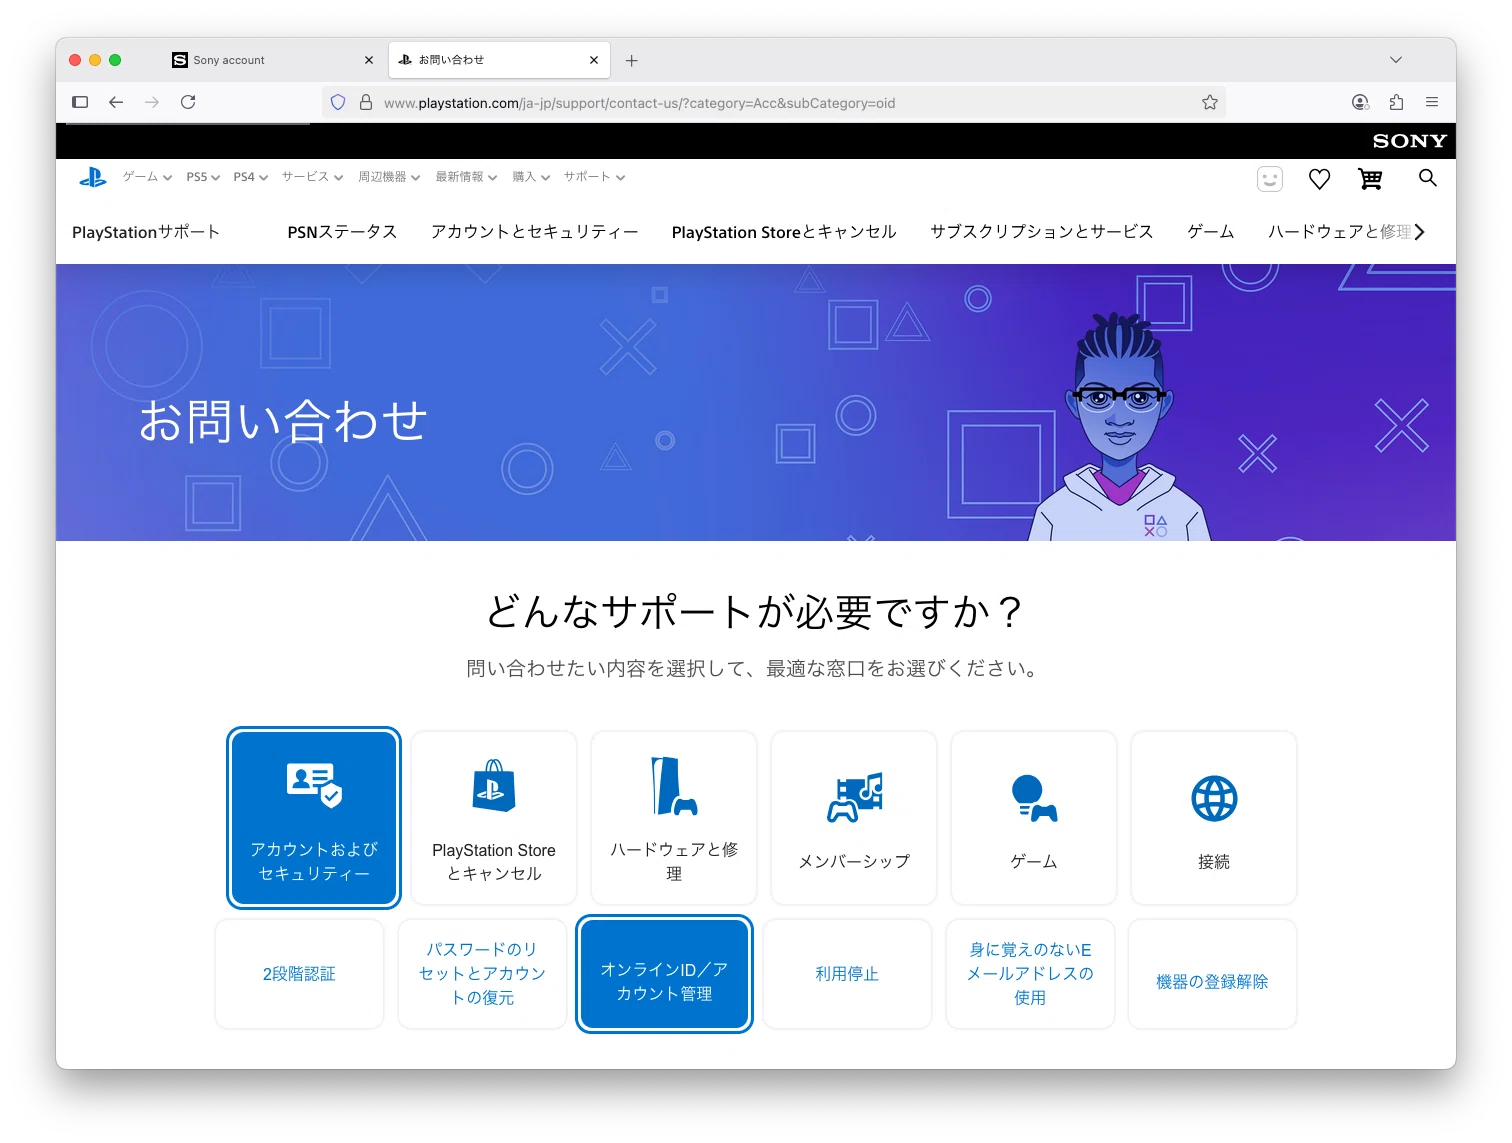
Task: Choose 身に覚えのないEメールアドレスの使用 subcategory
Action: (x=1030, y=974)
